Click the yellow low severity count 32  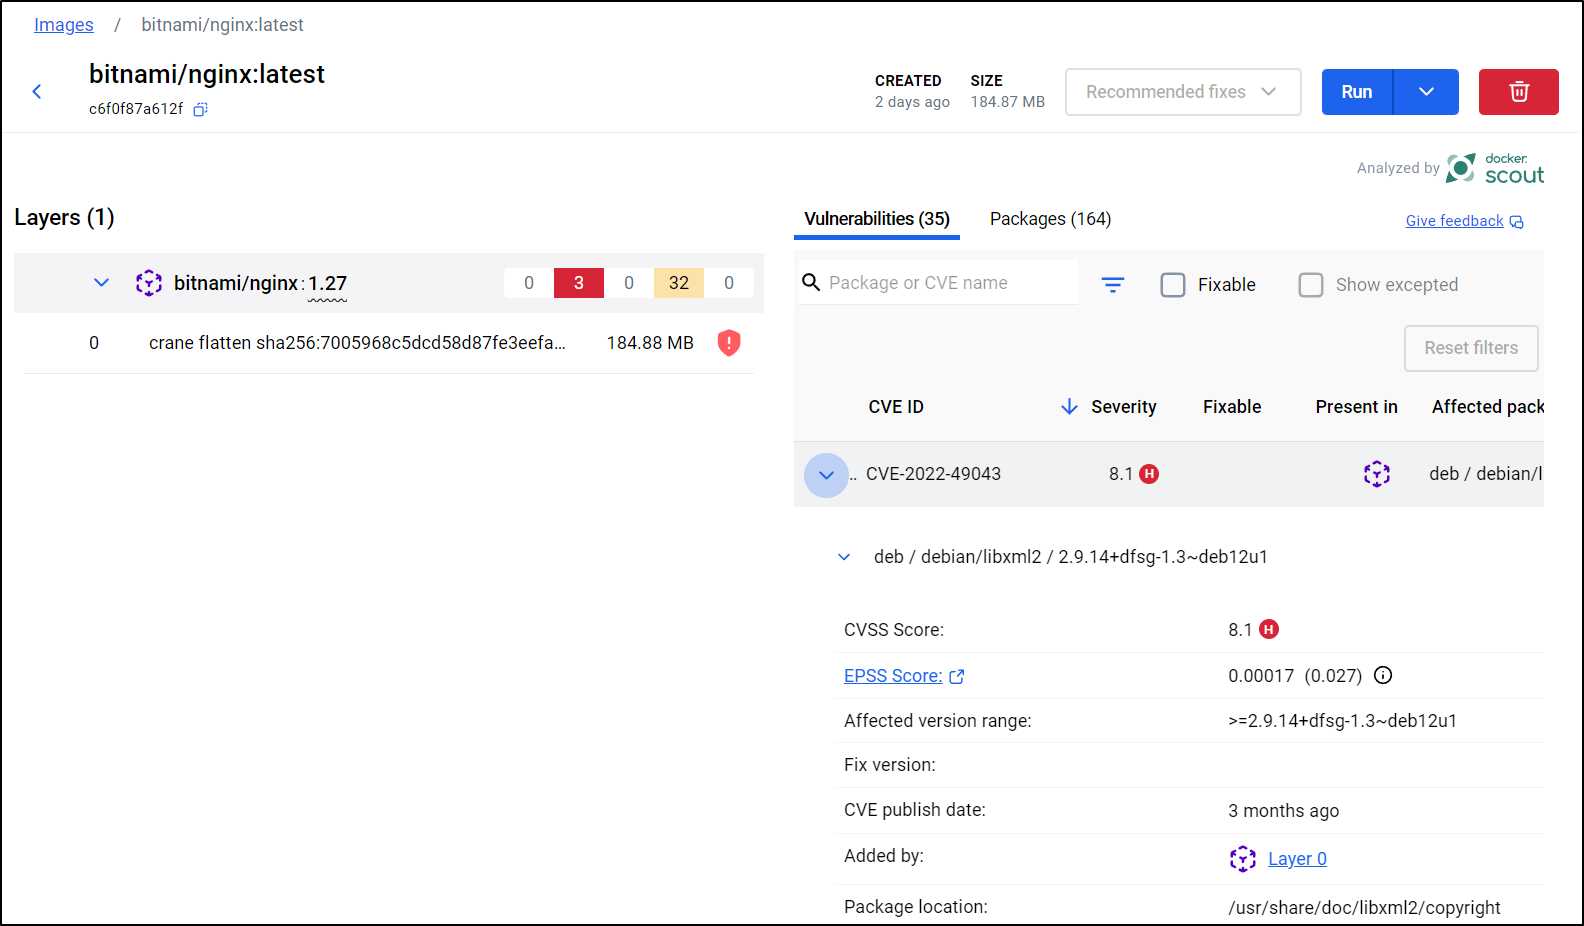point(679,283)
